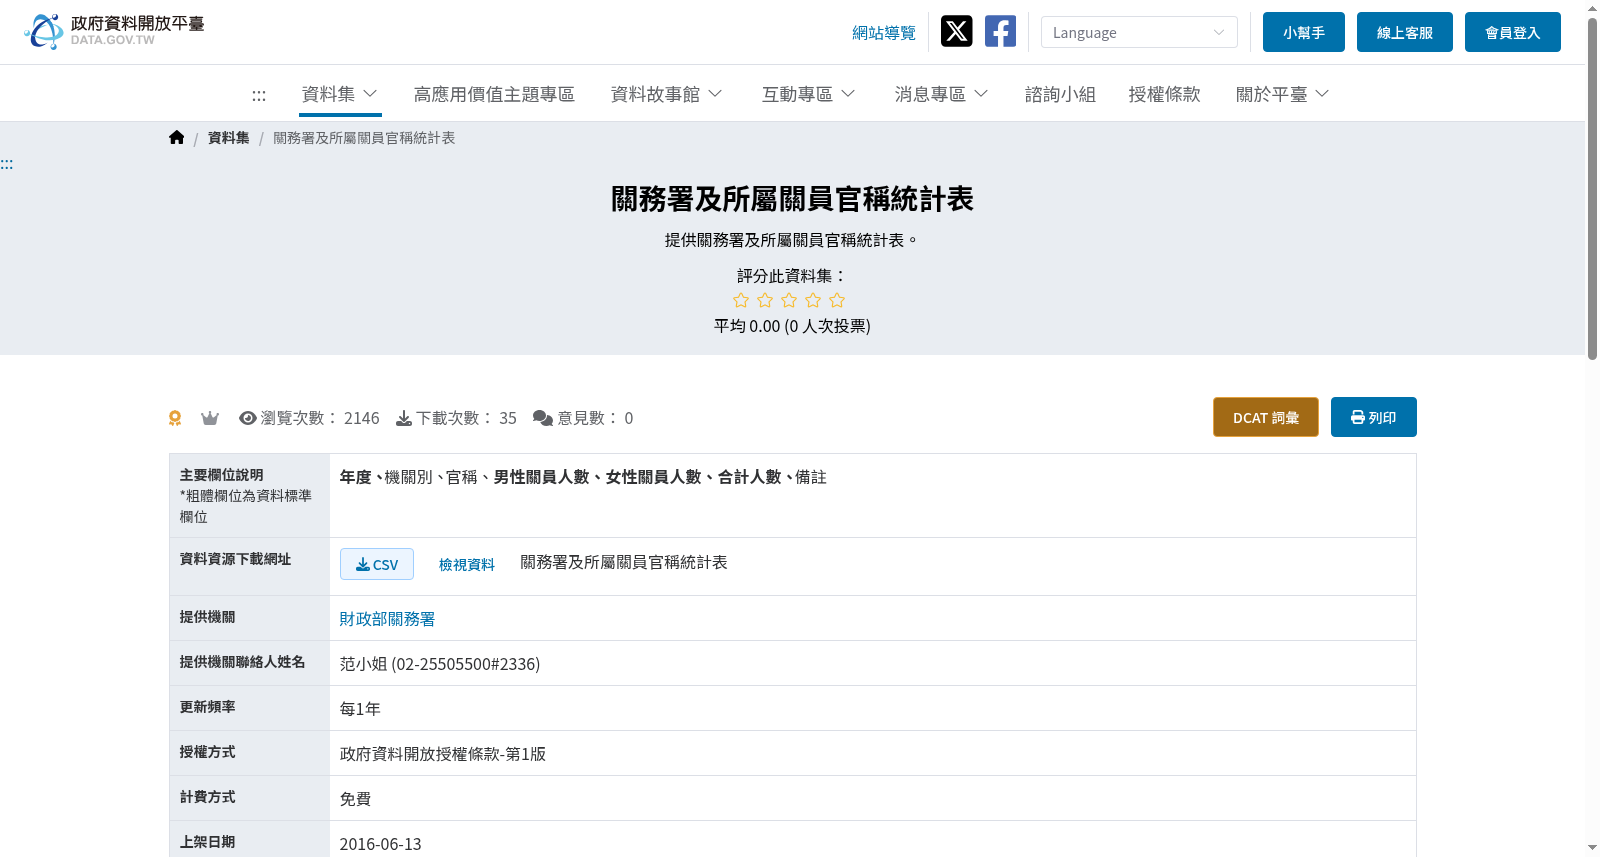Click the 會員登入 button
1600x857 pixels.
[x=1513, y=32]
